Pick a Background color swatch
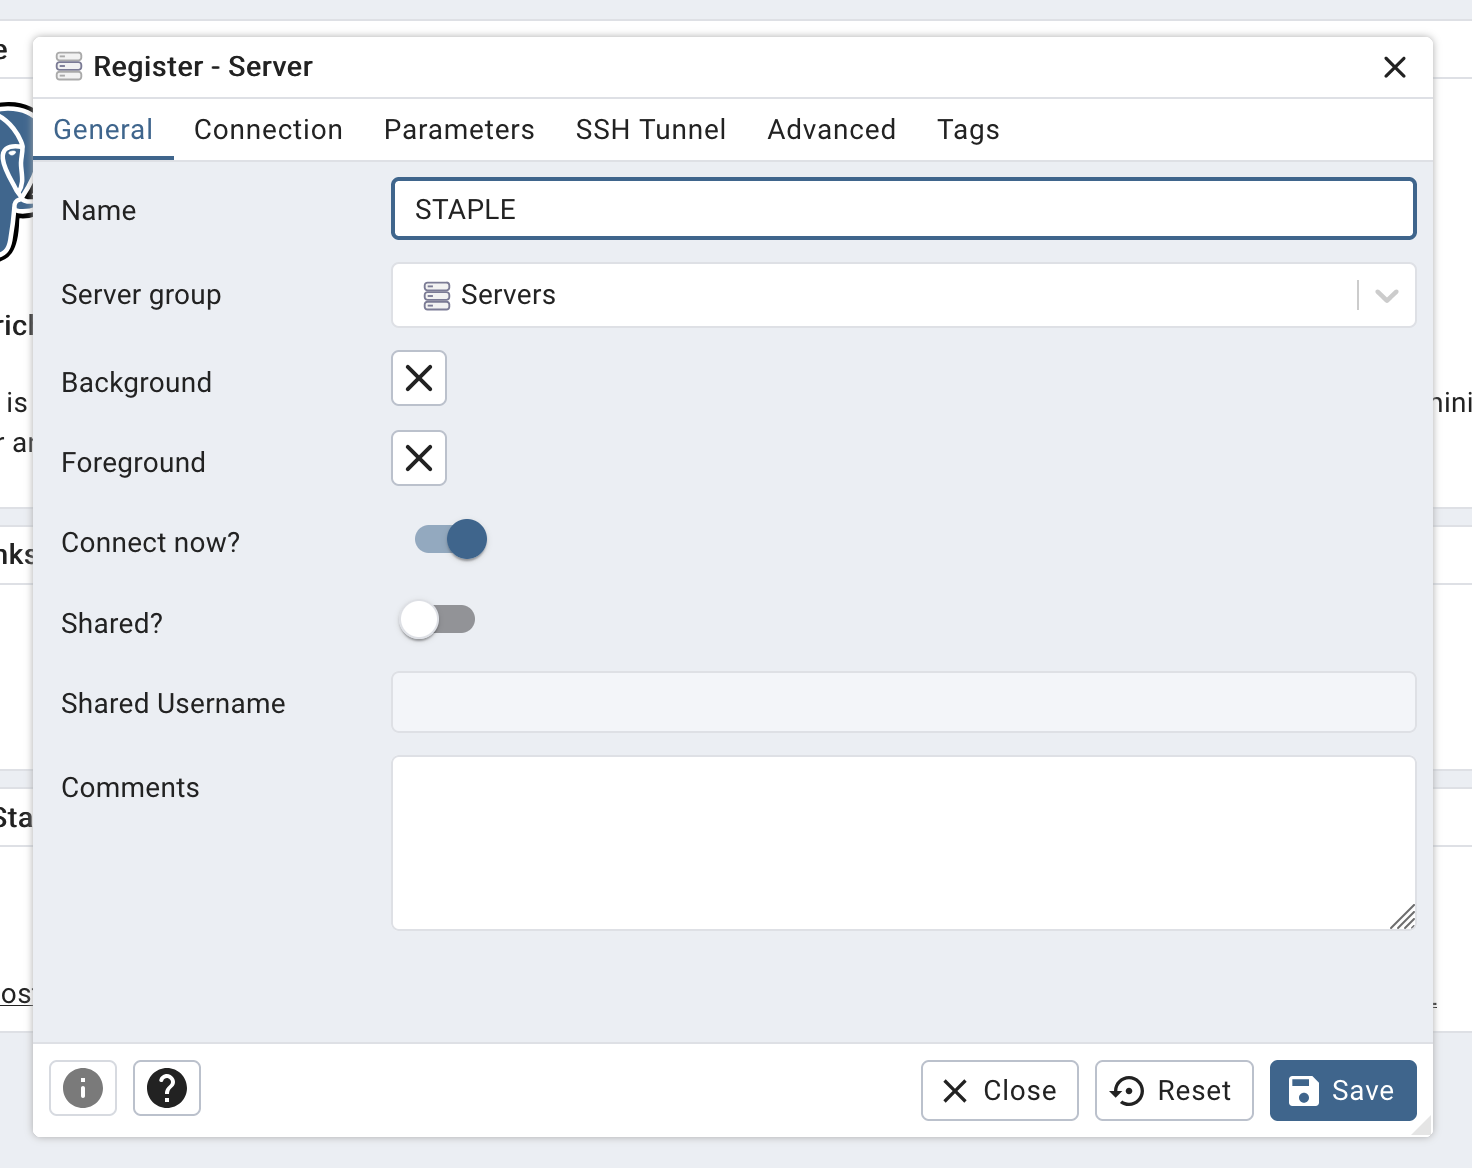Viewport: 1472px width, 1168px height. tap(419, 378)
